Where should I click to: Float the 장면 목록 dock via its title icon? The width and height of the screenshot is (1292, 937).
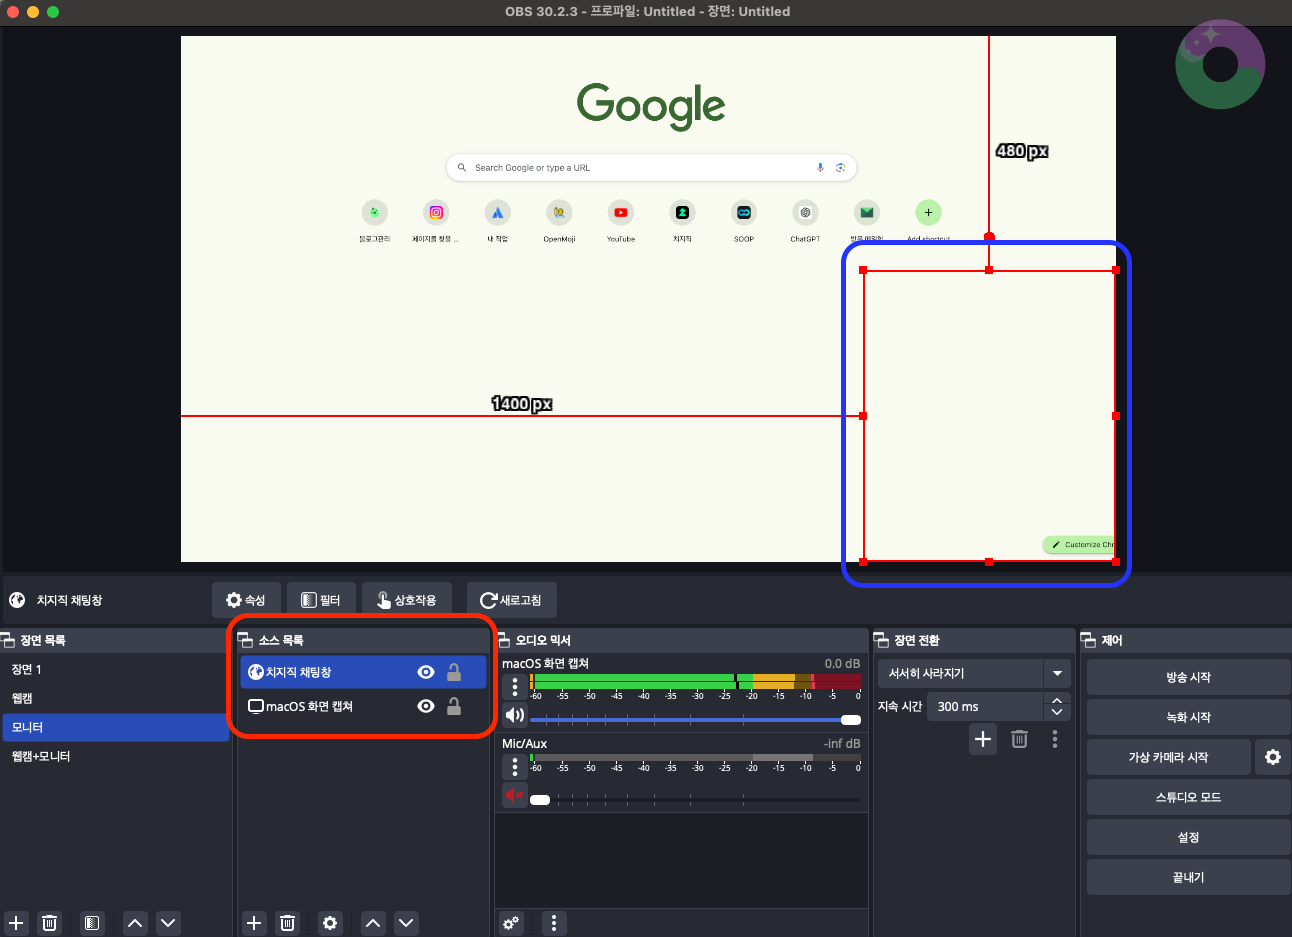[x=8, y=640]
